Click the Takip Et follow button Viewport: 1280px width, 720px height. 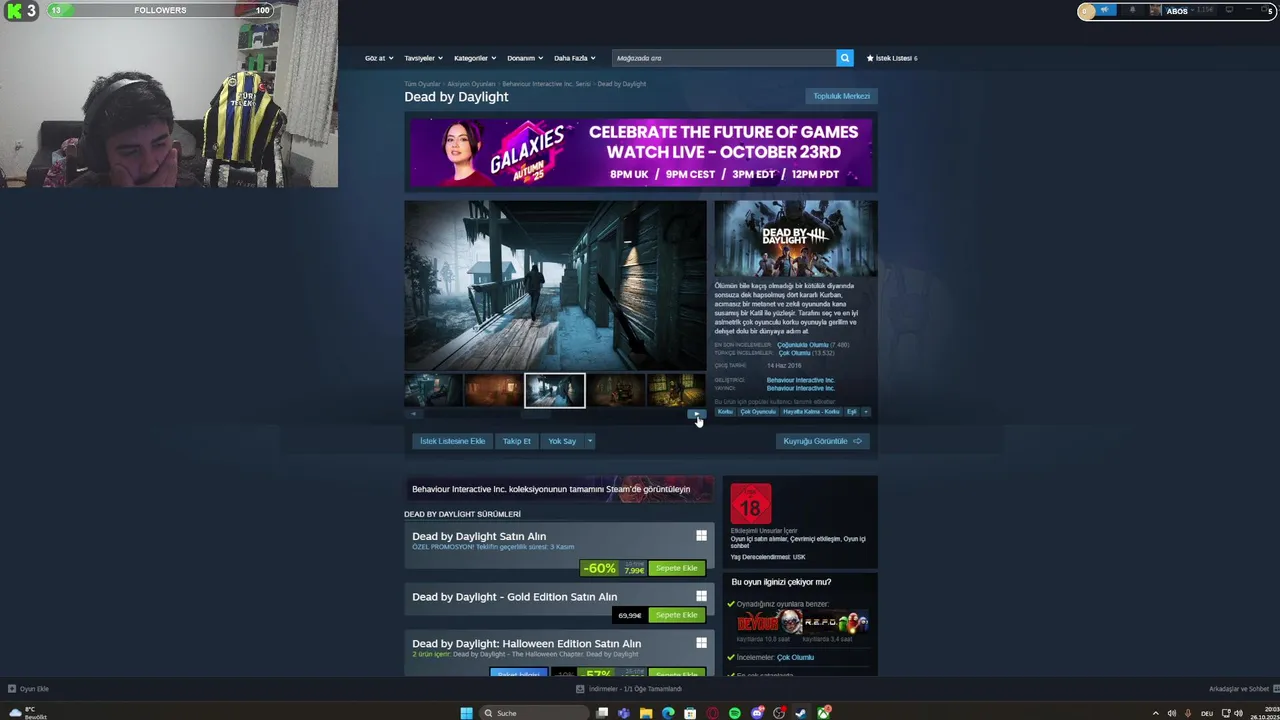click(x=517, y=441)
